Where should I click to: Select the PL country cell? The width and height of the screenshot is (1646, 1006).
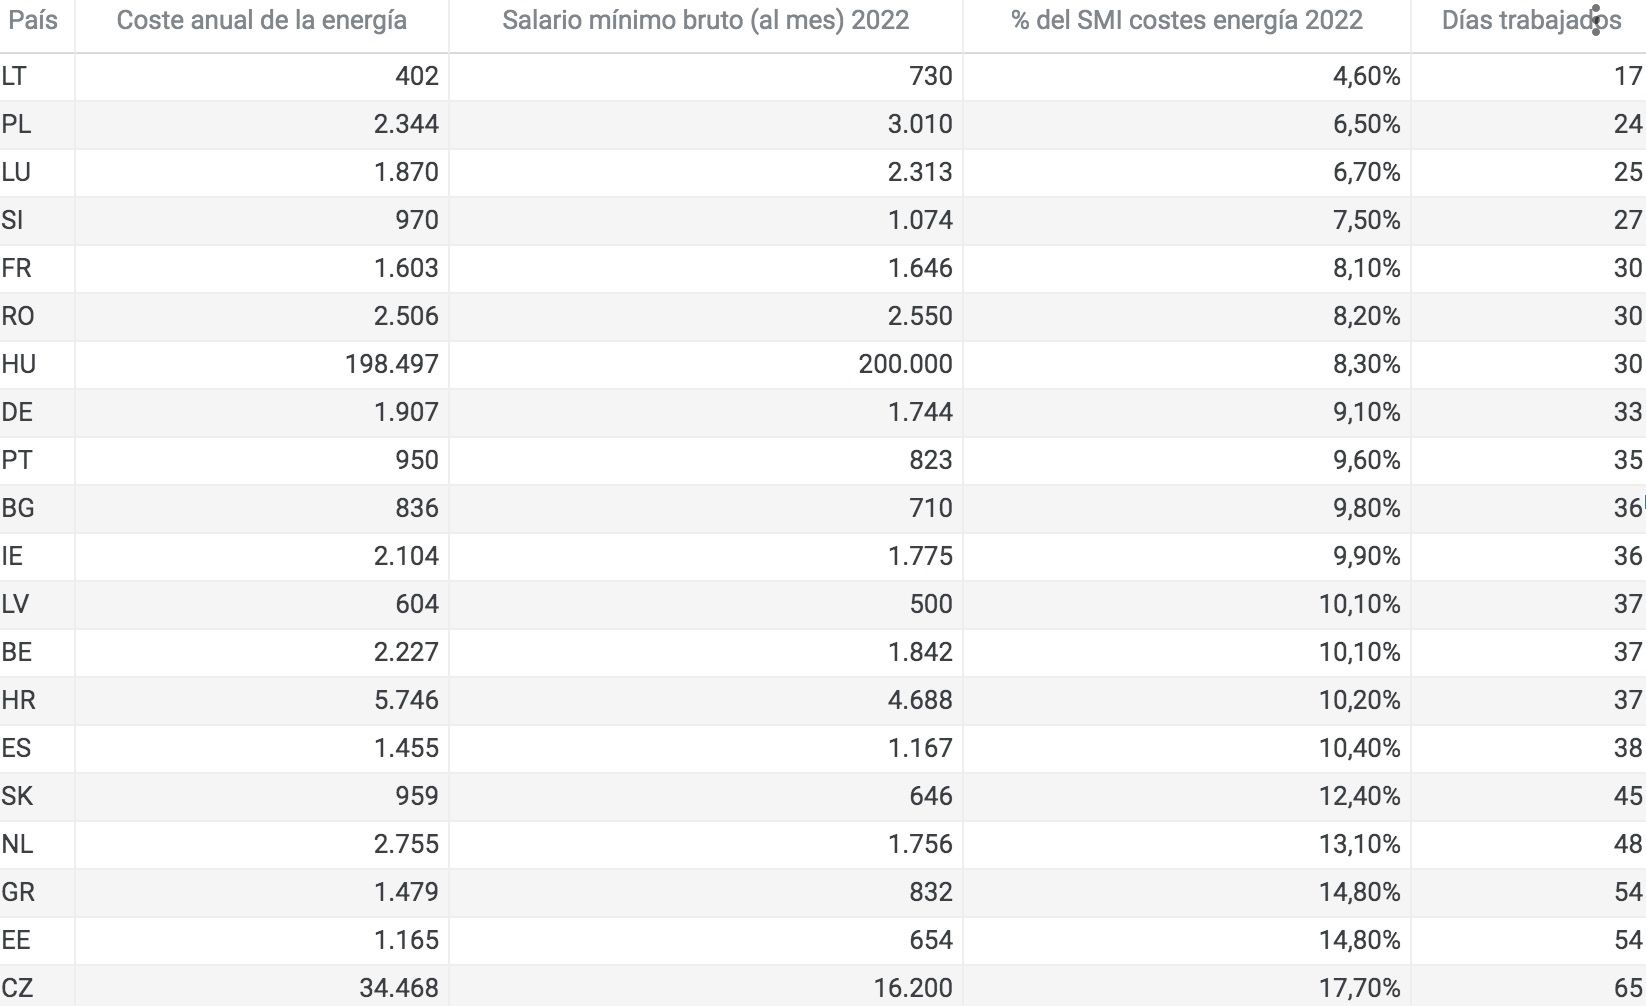point(16,124)
